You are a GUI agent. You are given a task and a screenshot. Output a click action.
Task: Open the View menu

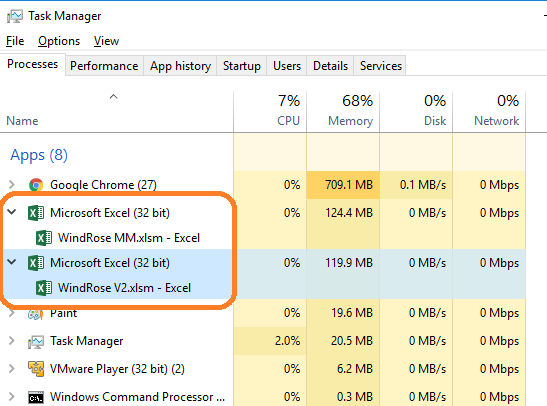[106, 41]
